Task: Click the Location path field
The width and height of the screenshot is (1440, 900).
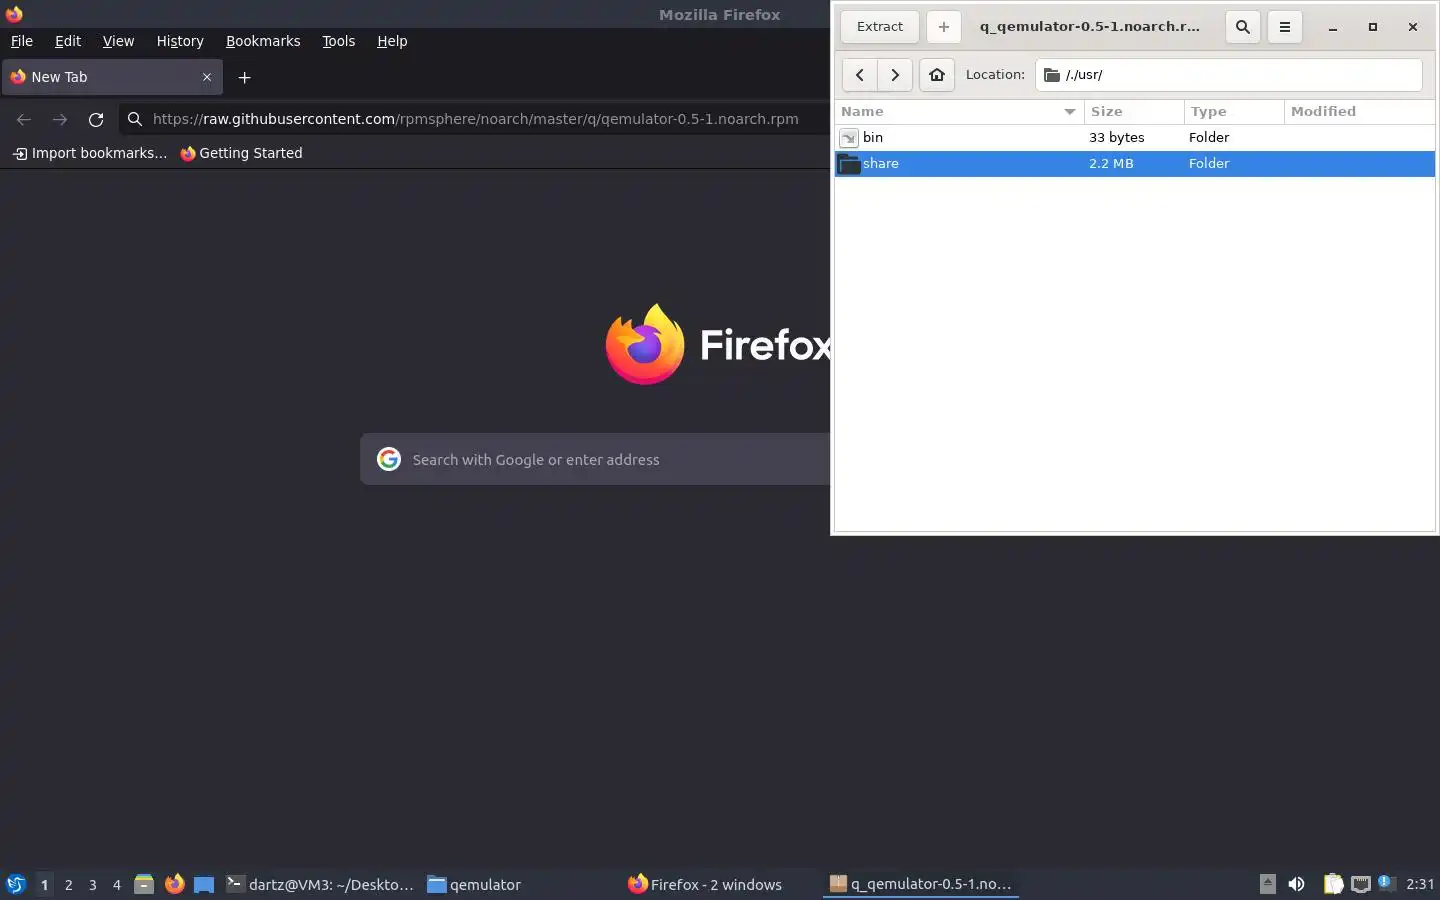Action: 1229,75
